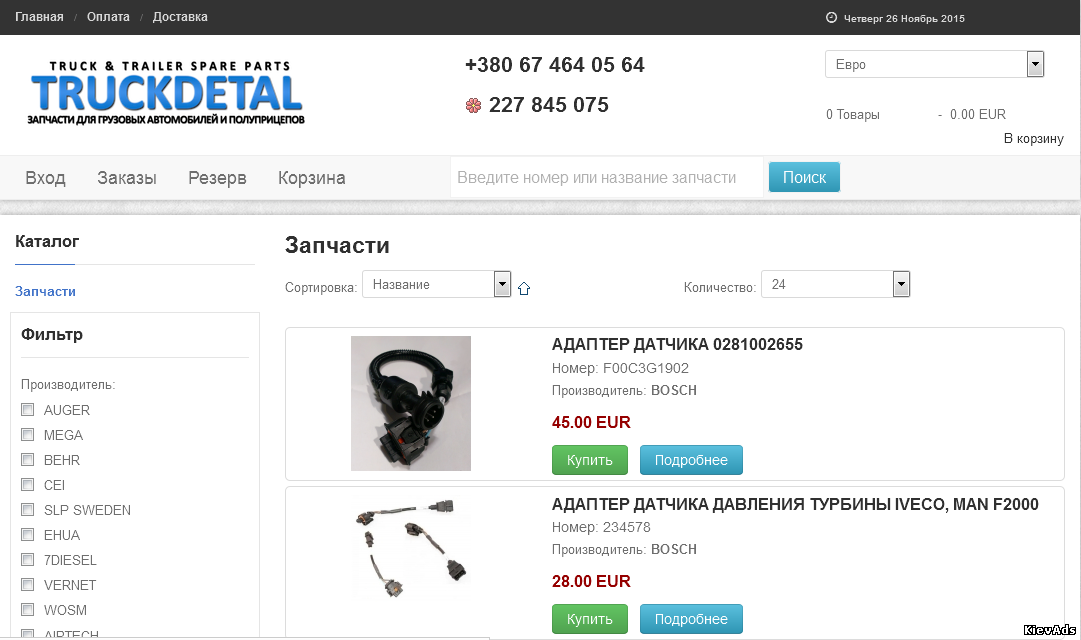
Task: Click the clock icon beside the date
Action: [x=831, y=17]
